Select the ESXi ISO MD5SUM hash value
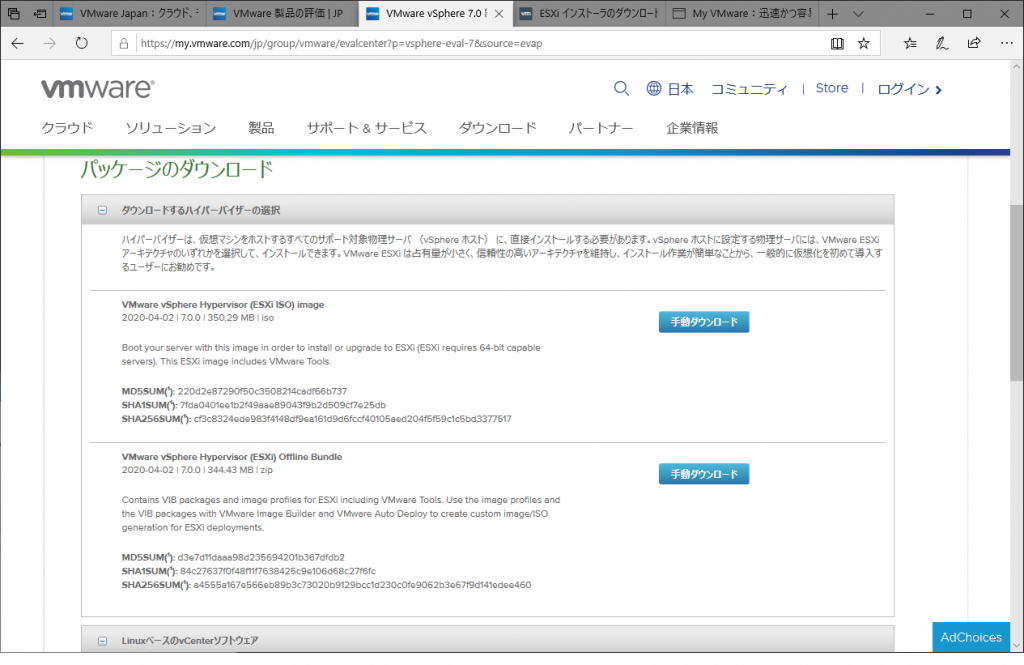 pyautogui.click(x=263, y=391)
